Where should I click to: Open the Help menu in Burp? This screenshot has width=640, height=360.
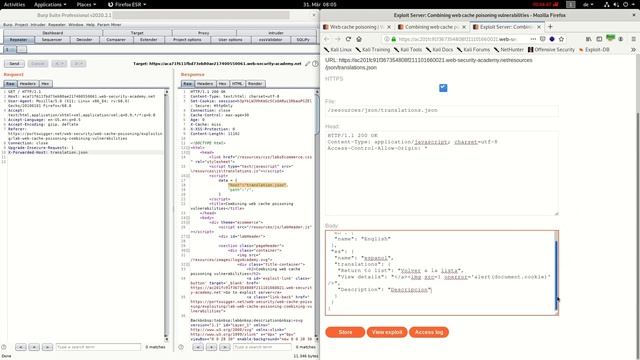point(90,24)
